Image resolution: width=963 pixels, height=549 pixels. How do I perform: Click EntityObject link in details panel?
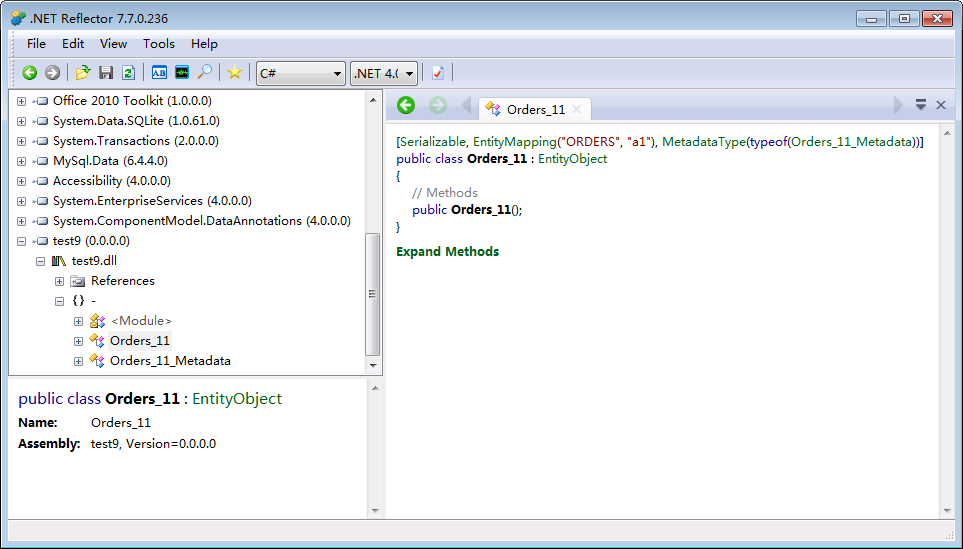coord(236,399)
